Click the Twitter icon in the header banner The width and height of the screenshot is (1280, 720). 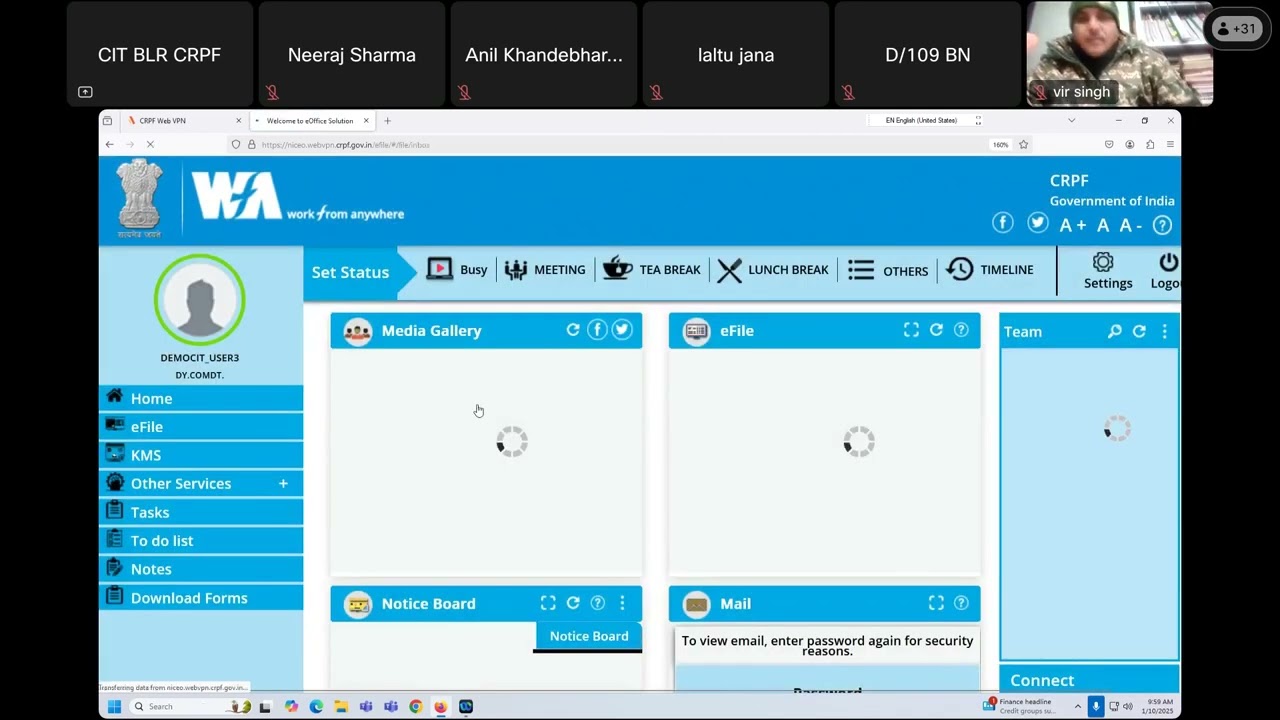pos(1038,223)
